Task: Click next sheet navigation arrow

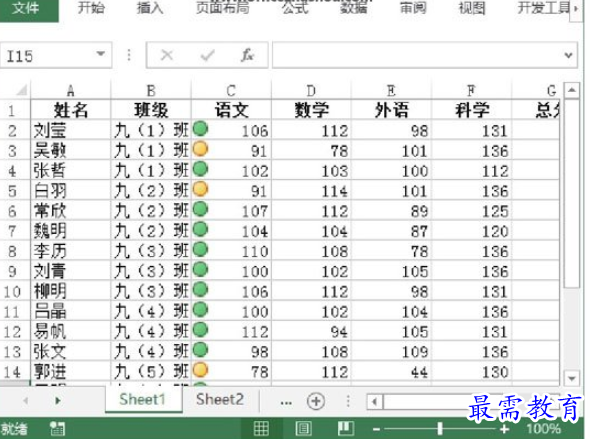Action: [x=58, y=400]
